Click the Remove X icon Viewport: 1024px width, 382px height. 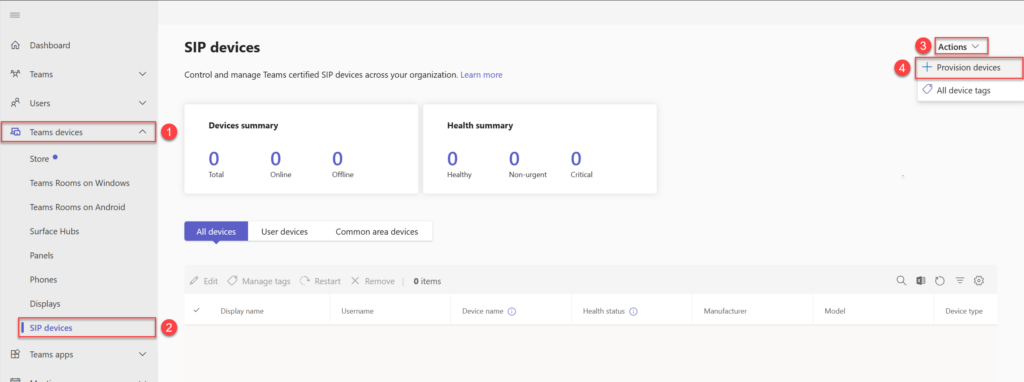click(x=355, y=281)
